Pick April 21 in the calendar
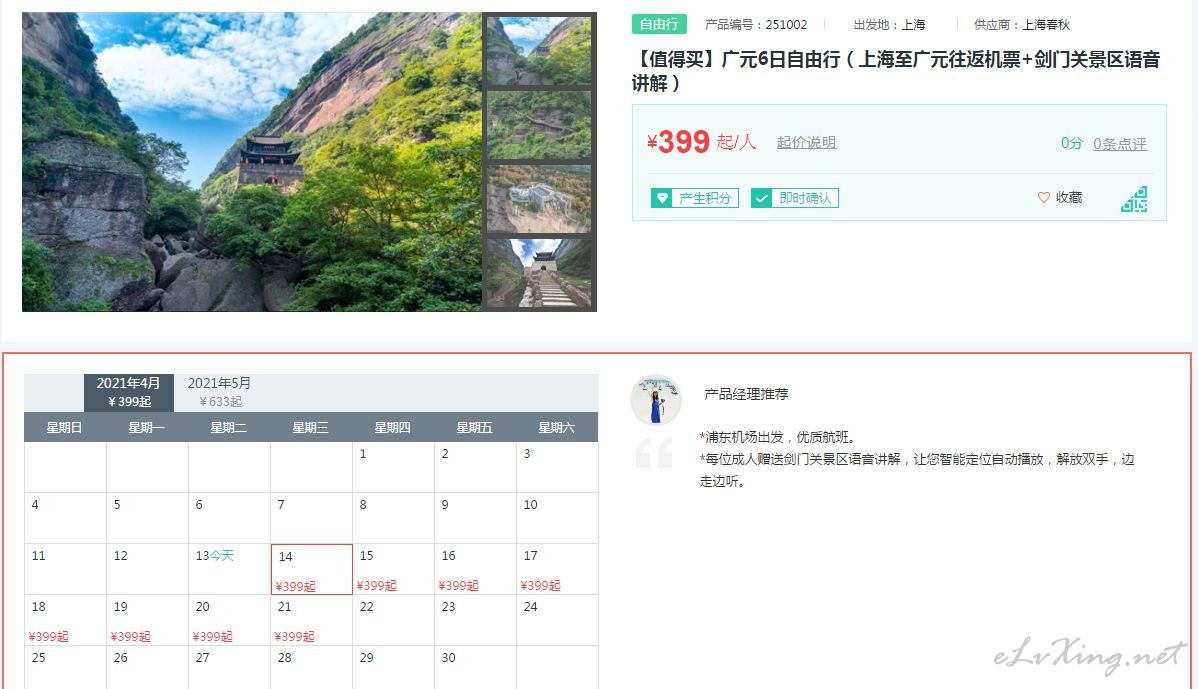The image size is (1198, 689). click(312, 620)
